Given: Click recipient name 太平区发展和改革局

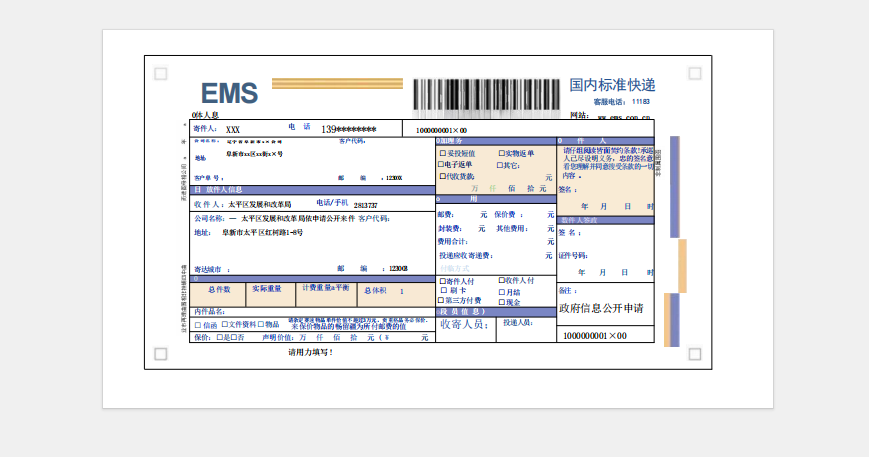Looking at the screenshot, I should (x=259, y=204).
